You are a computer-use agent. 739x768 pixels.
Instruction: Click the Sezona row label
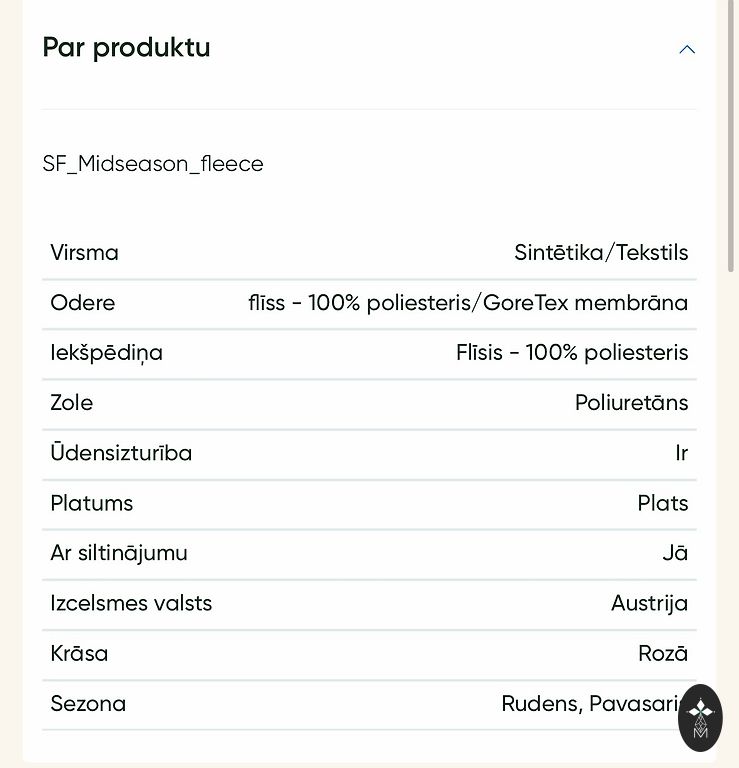(x=89, y=704)
